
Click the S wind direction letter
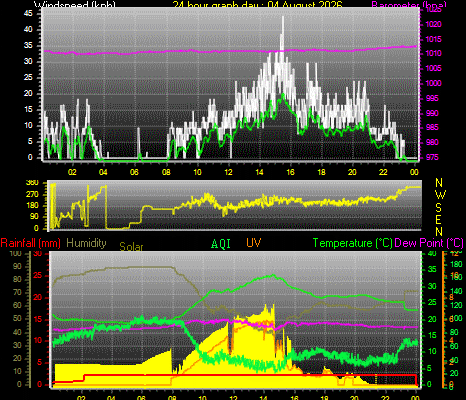click(x=438, y=207)
